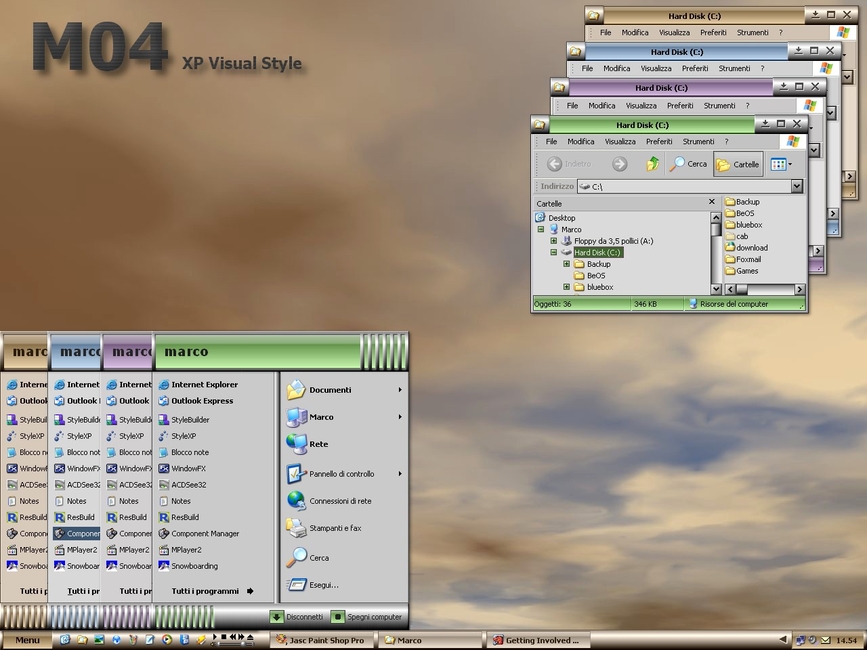
Task: Click Cerca in the Explorer toolbar
Action: 688,164
